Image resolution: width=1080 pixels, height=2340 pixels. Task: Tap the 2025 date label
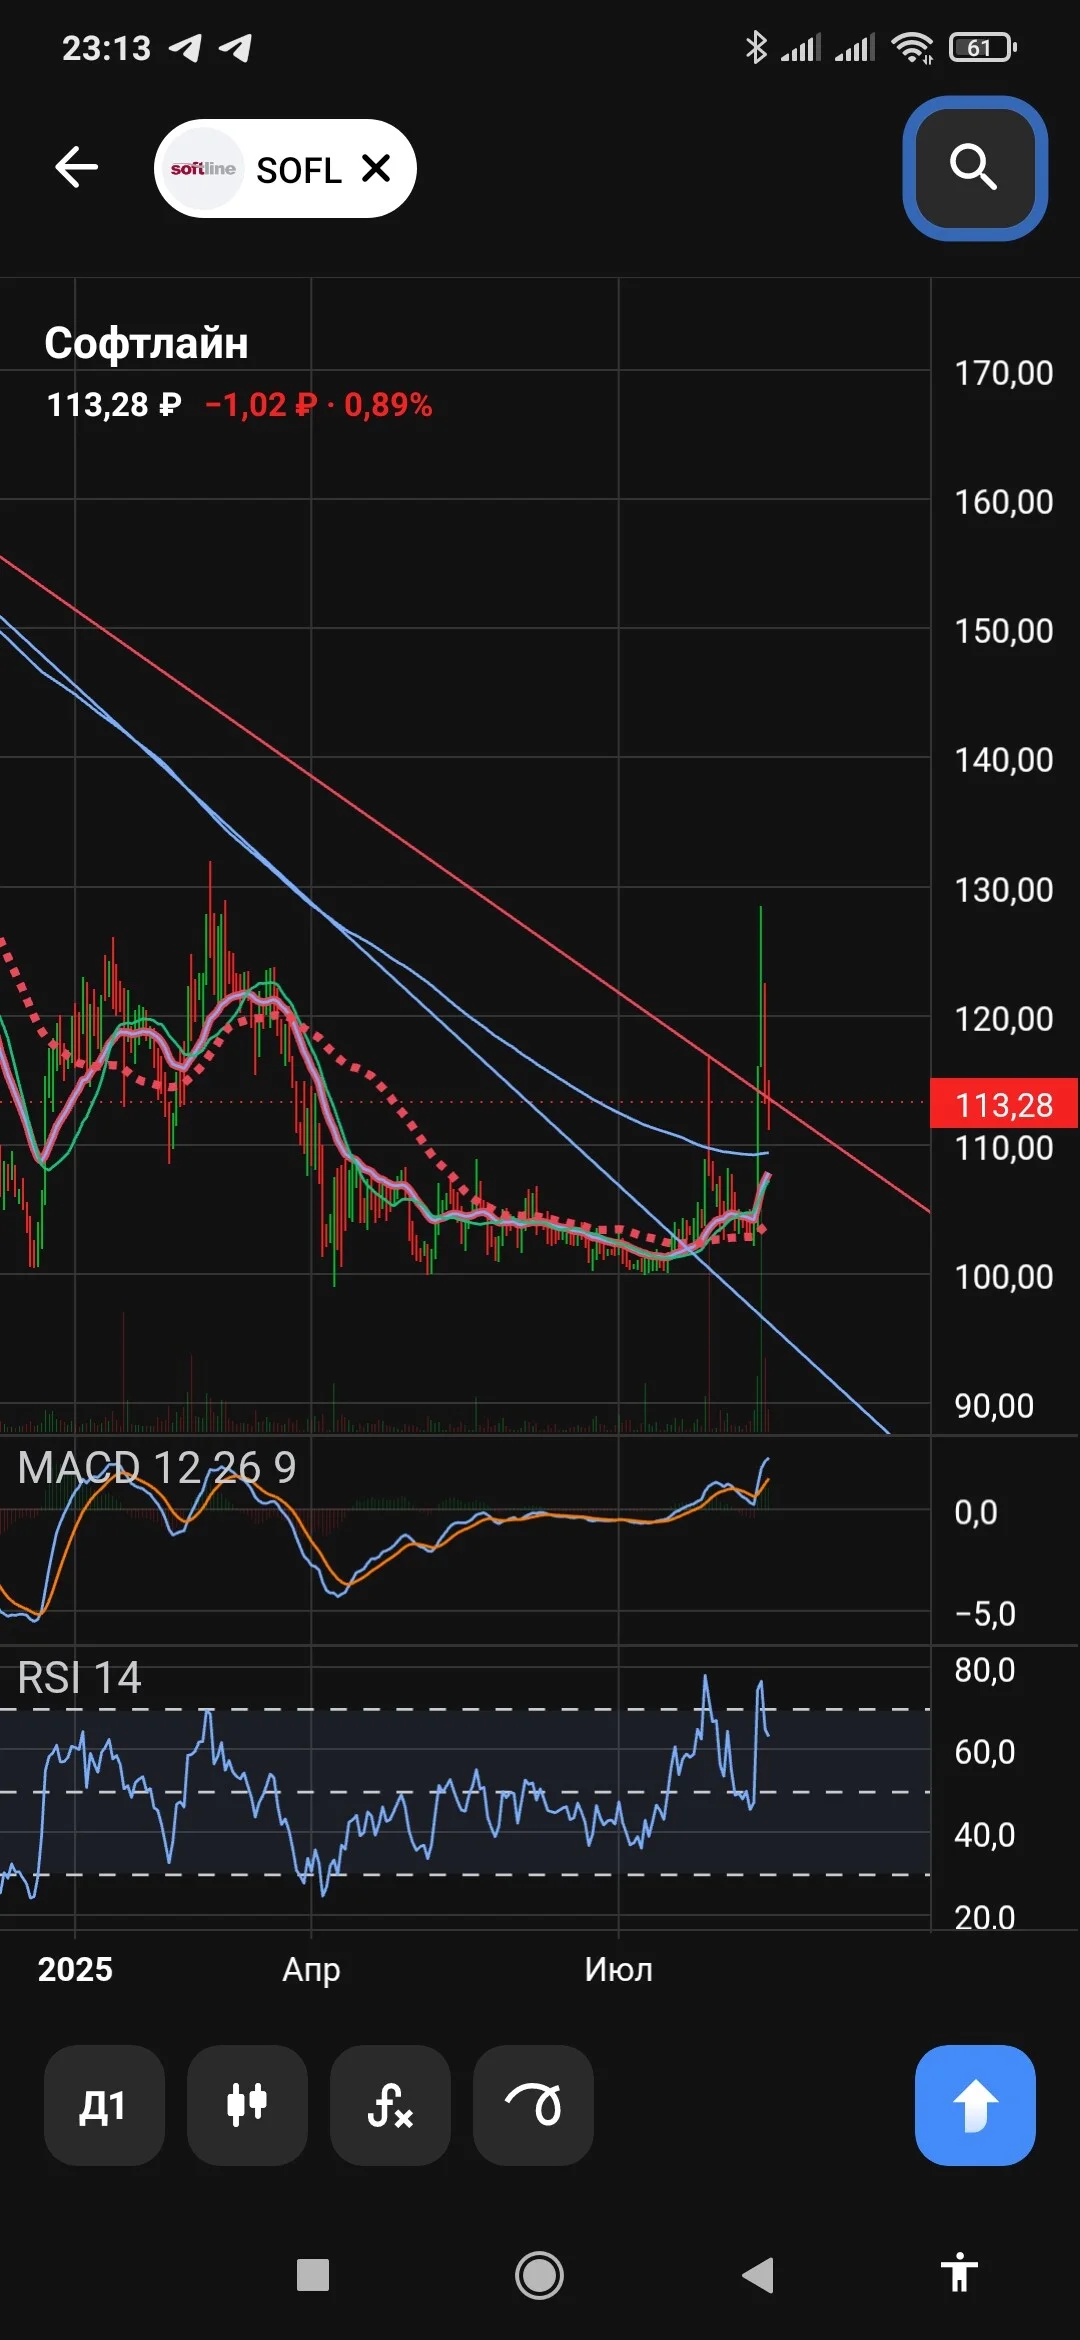[x=75, y=1969]
